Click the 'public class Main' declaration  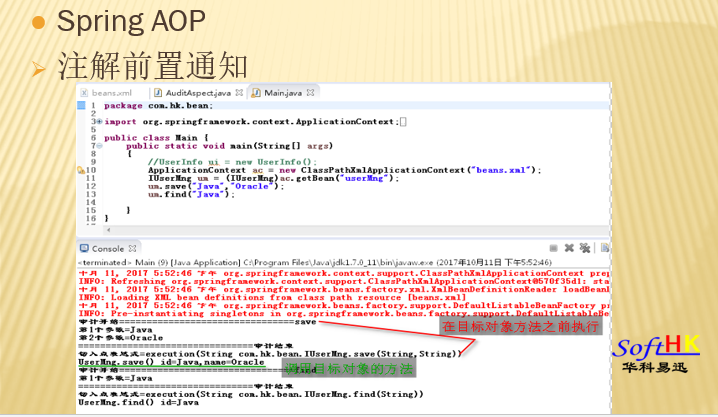pos(156,138)
